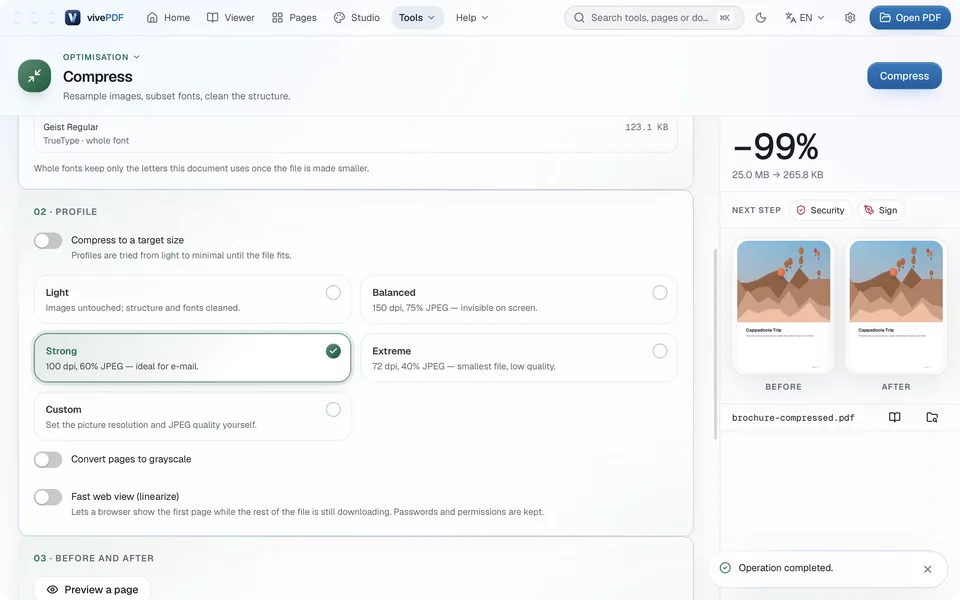Choose the Balanced profile option
Screen dimensions: 960x600
519,299
